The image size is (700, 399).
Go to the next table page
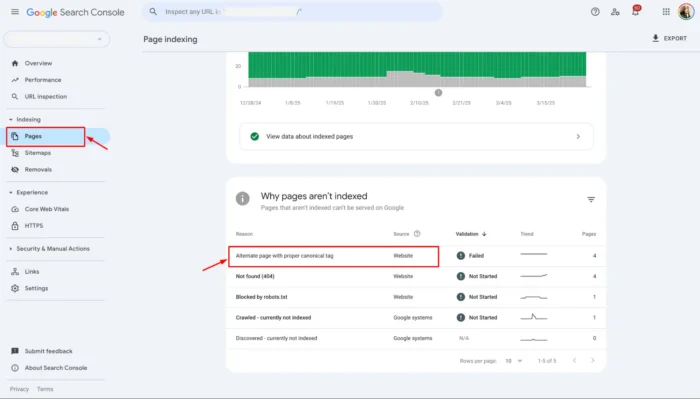coord(593,360)
